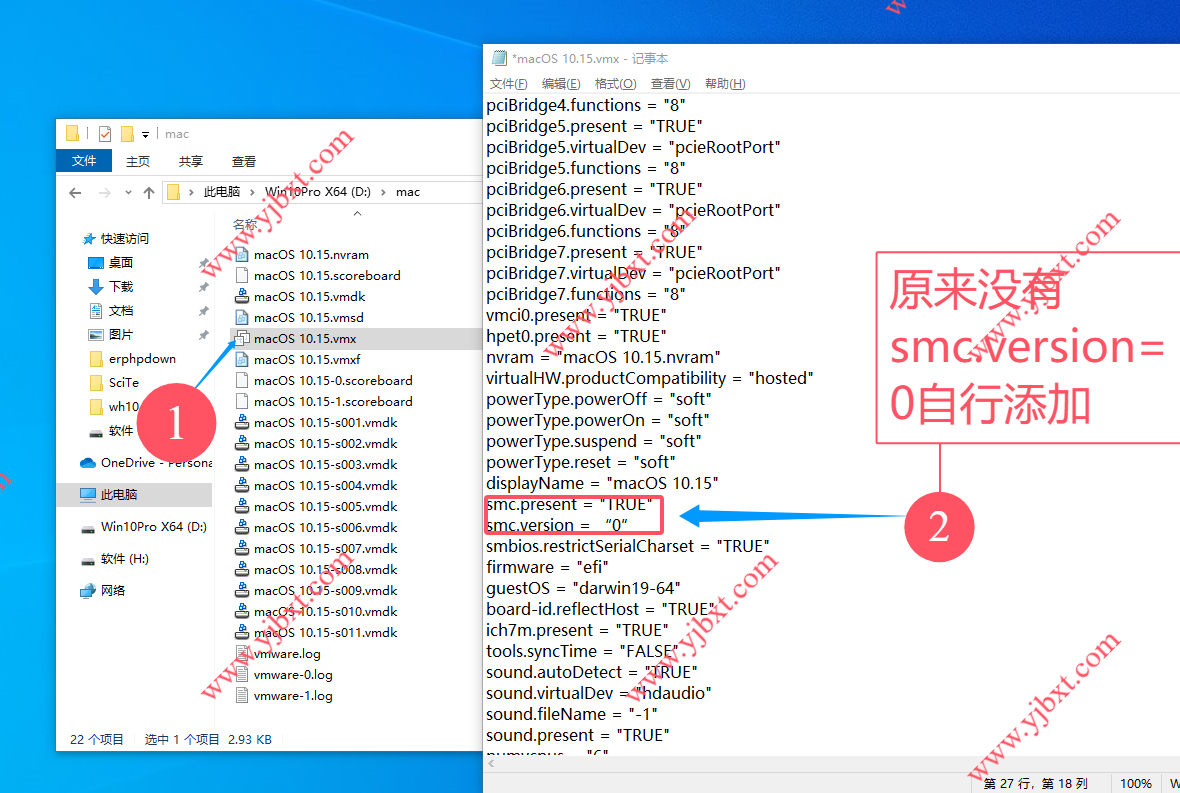This screenshot has width=1180, height=793.
Task: Click the 名称 column header to sort
Action: click(245, 225)
